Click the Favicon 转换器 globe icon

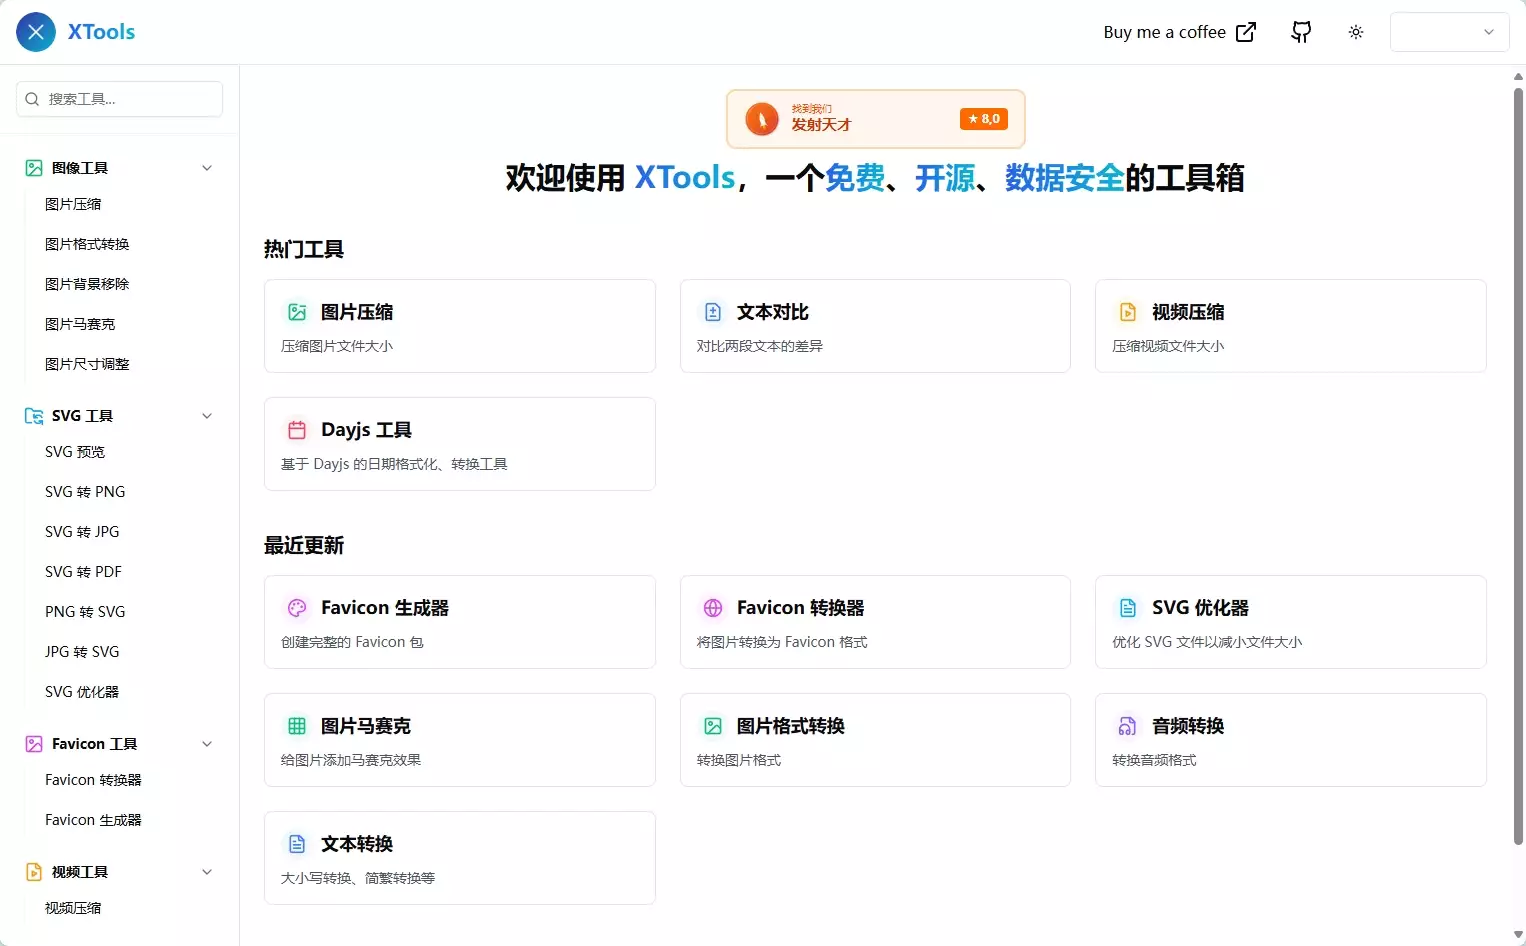point(713,608)
